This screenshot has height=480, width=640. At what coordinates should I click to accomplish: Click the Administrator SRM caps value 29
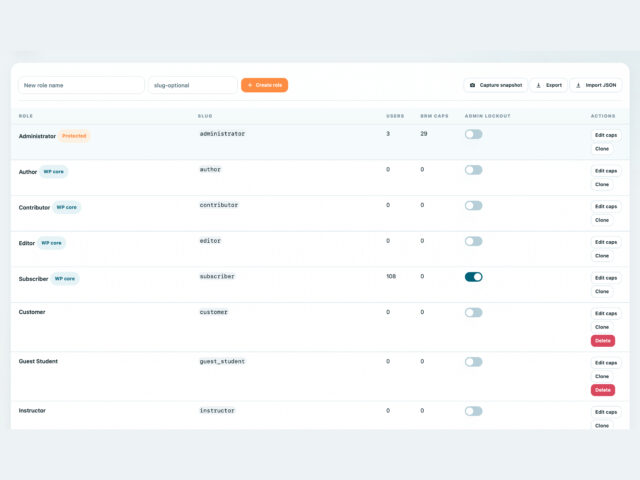pyautogui.click(x=424, y=133)
